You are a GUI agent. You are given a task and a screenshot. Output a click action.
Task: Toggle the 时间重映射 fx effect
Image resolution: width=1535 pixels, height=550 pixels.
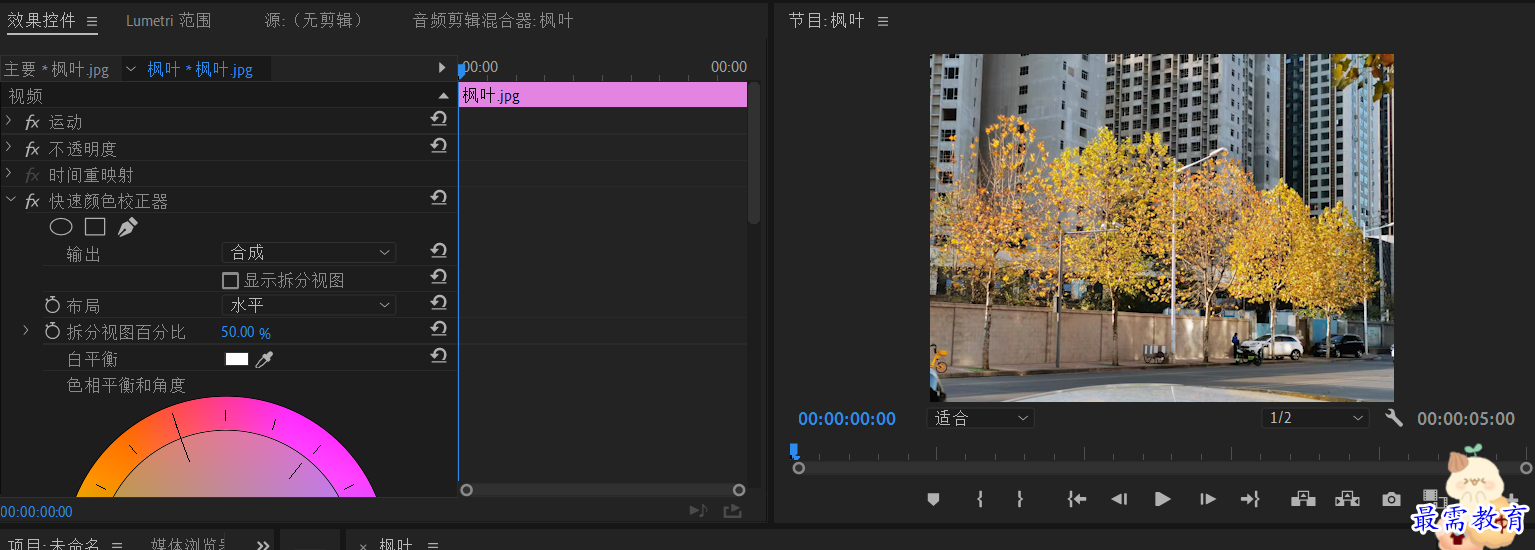tap(32, 175)
